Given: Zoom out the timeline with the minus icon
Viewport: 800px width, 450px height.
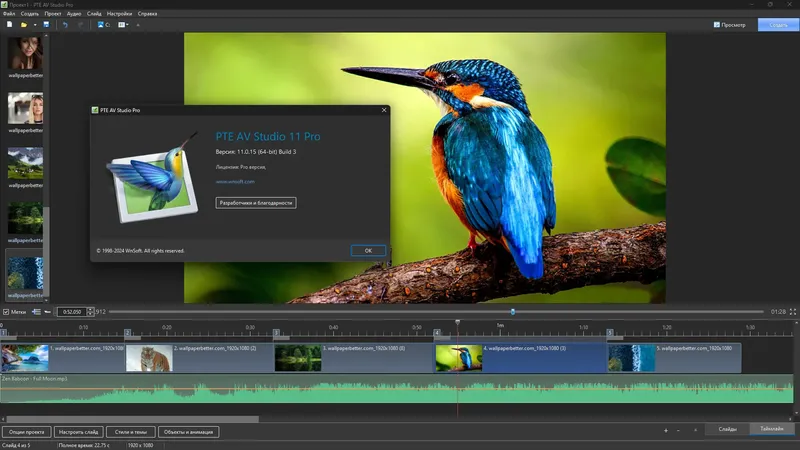Looking at the screenshot, I should coord(678,431).
